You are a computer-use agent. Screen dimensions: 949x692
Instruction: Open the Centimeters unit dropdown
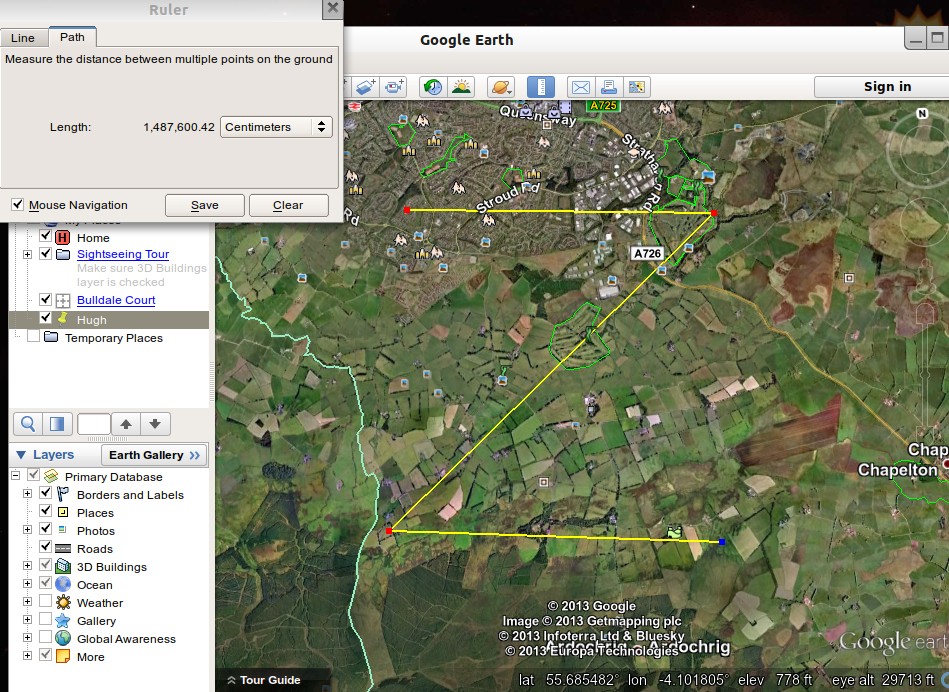(x=276, y=127)
